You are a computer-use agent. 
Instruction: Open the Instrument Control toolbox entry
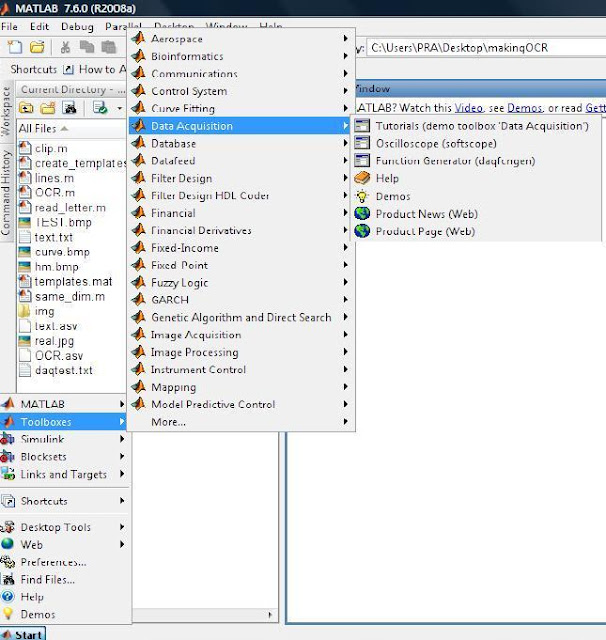240,369
